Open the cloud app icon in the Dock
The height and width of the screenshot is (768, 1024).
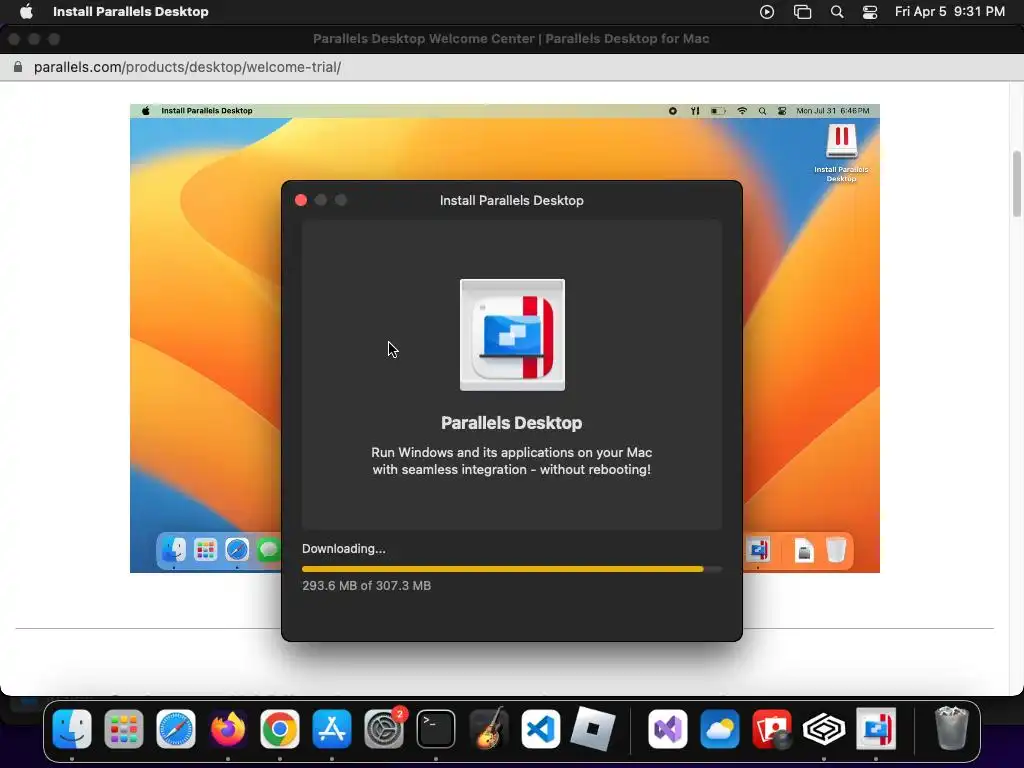pos(720,729)
